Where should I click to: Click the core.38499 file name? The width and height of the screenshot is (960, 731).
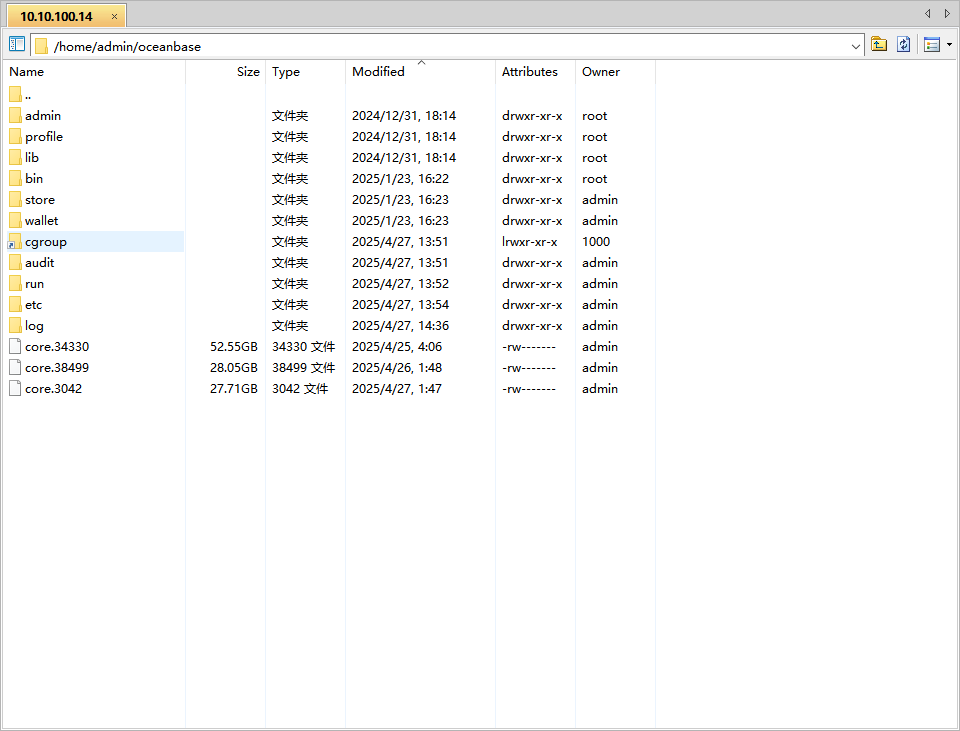coord(57,367)
